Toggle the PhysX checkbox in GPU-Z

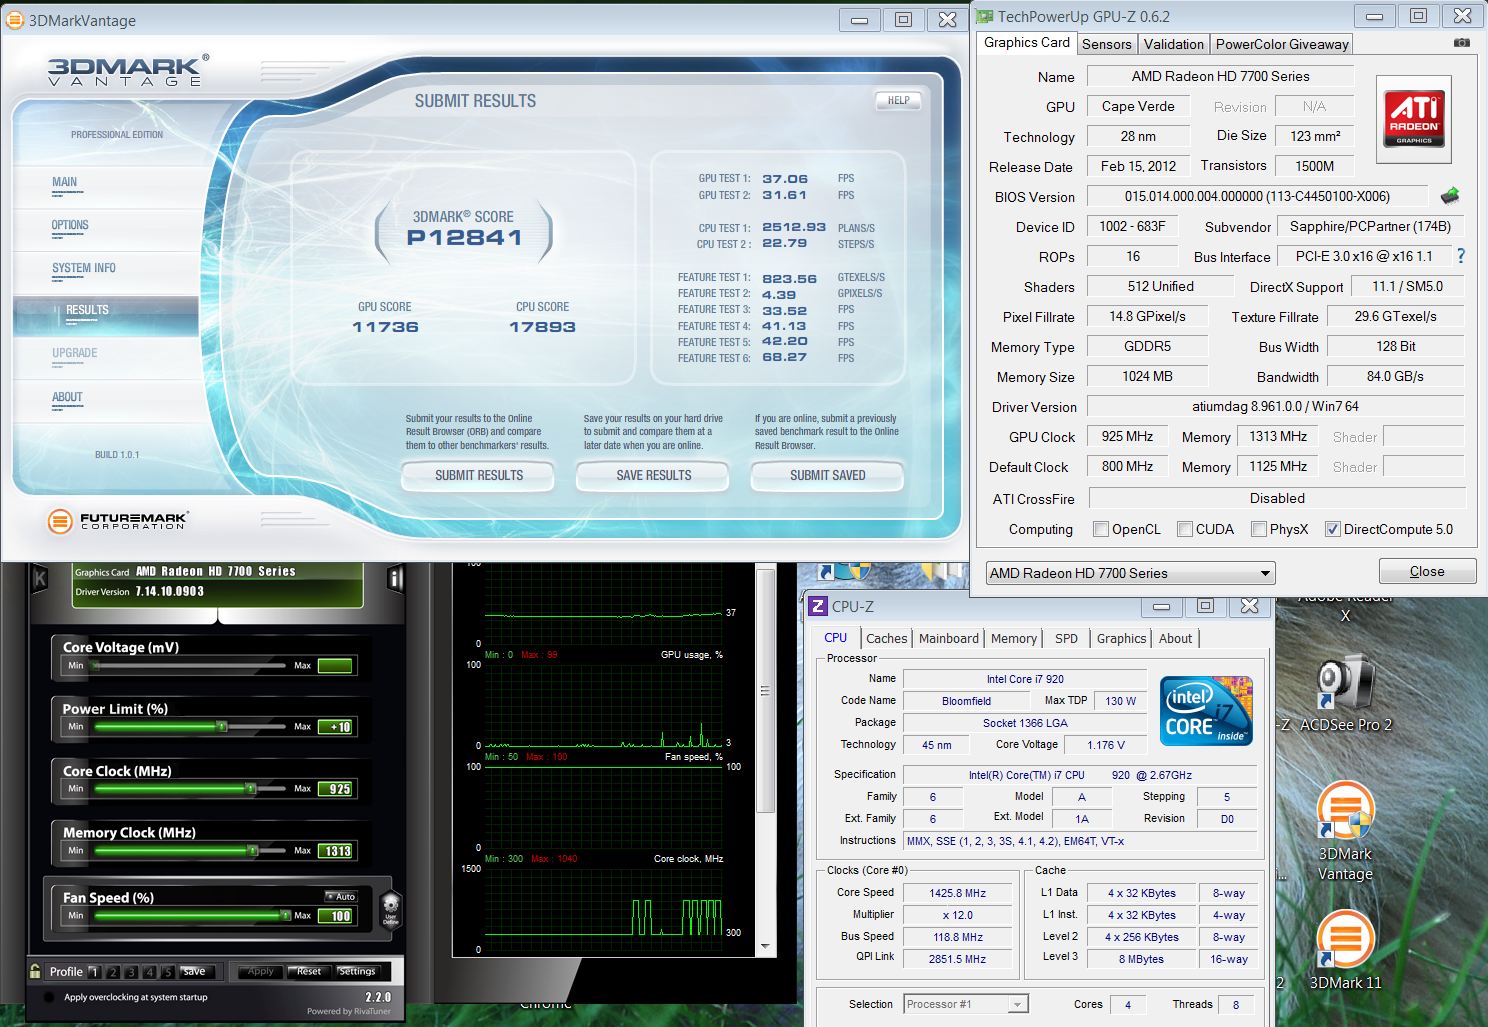click(x=1259, y=529)
